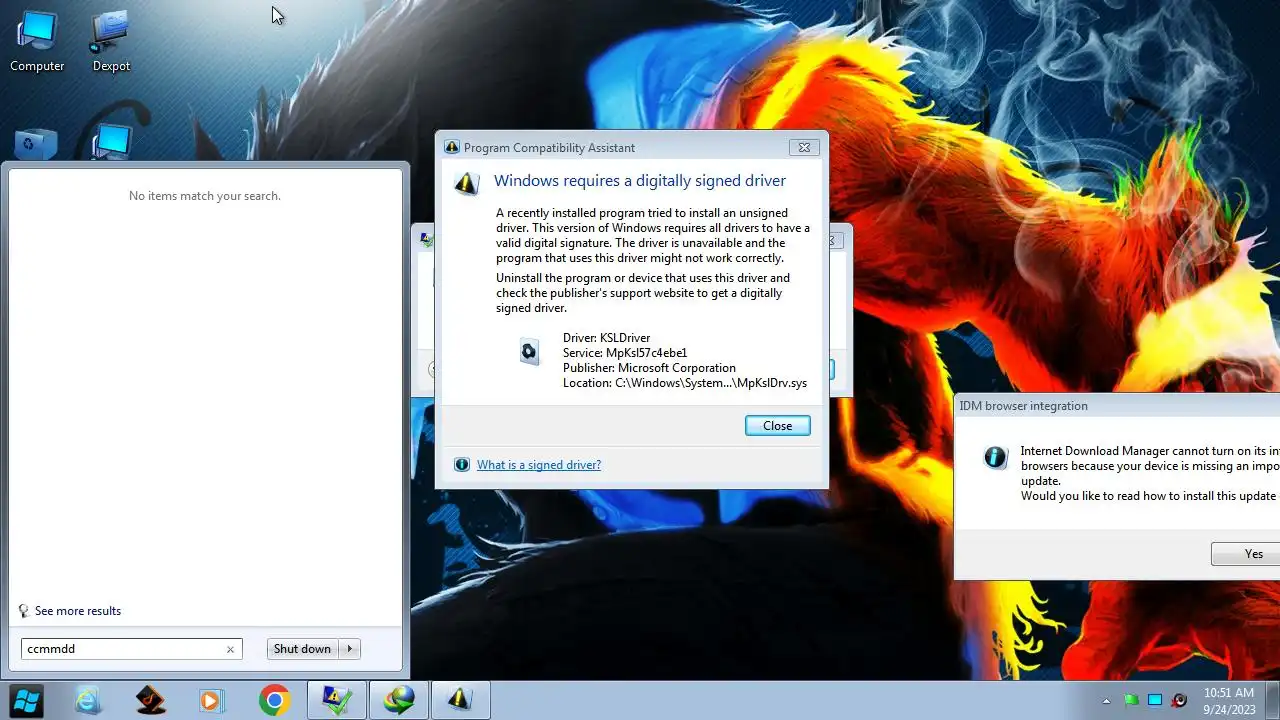Open the green Action Center flag
The width and height of the screenshot is (1280, 720).
tap(1132, 700)
